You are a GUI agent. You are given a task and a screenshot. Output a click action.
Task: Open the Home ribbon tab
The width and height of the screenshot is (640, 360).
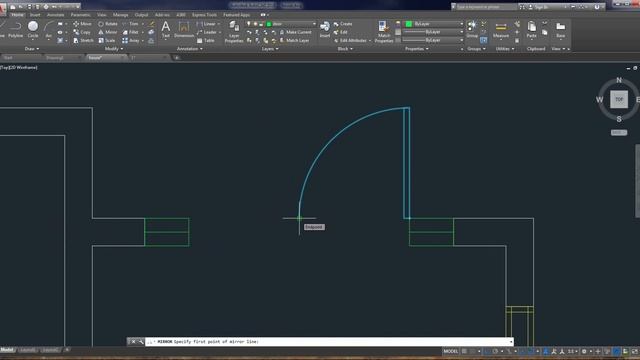click(x=18, y=15)
